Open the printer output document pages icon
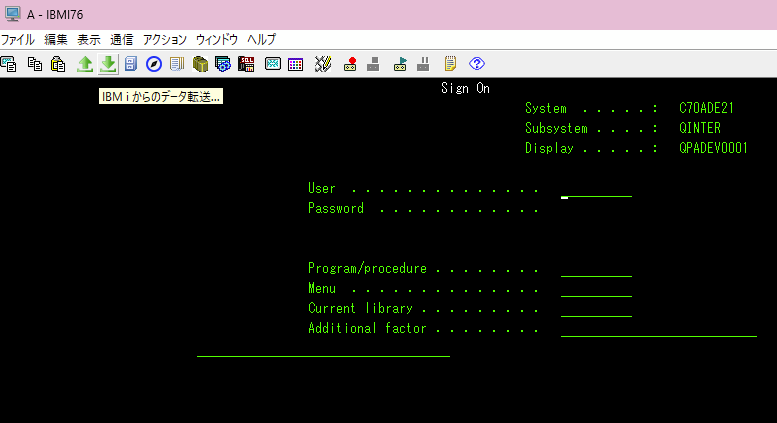 (x=176, y=64)
